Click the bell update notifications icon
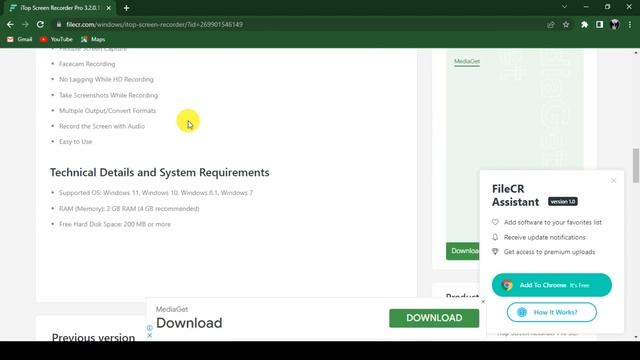The width and height of the screenshot is (640, 360). pyautogui.click(x=495, y=237)
